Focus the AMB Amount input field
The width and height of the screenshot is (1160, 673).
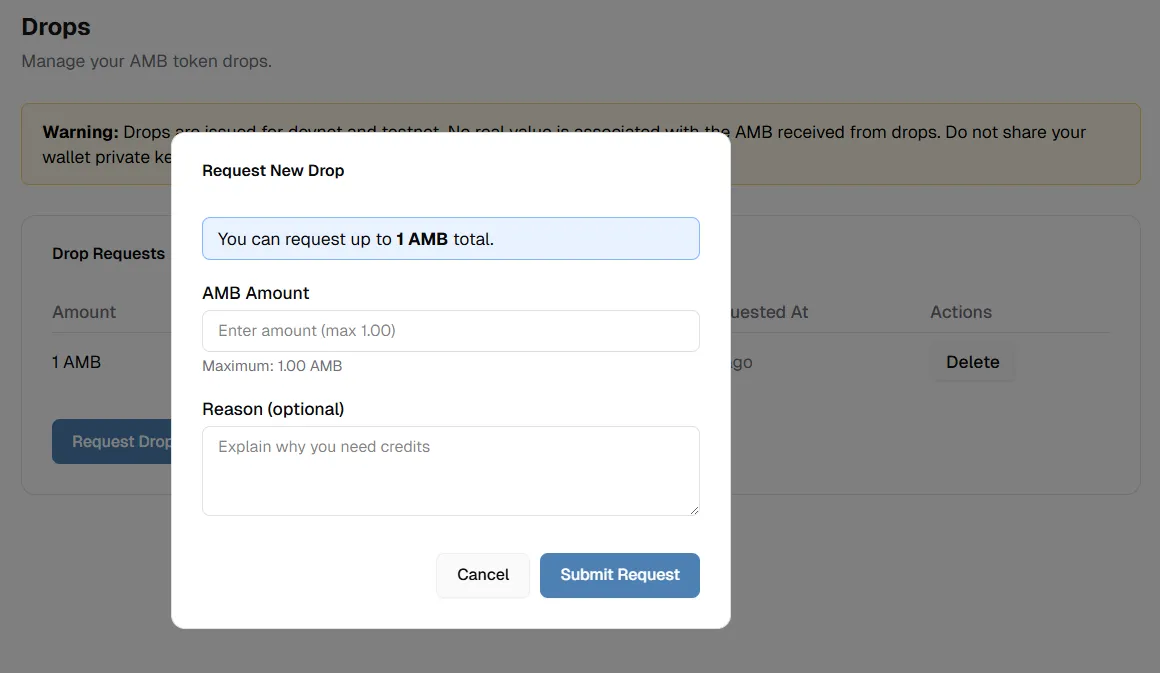[x=450, y=331]
